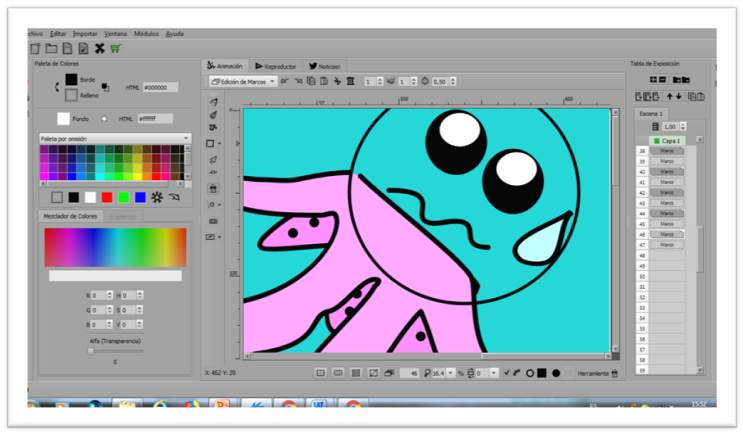The image size is (743, 434).
Task: Select the Nodes editing tool
Action: point(213,172)
